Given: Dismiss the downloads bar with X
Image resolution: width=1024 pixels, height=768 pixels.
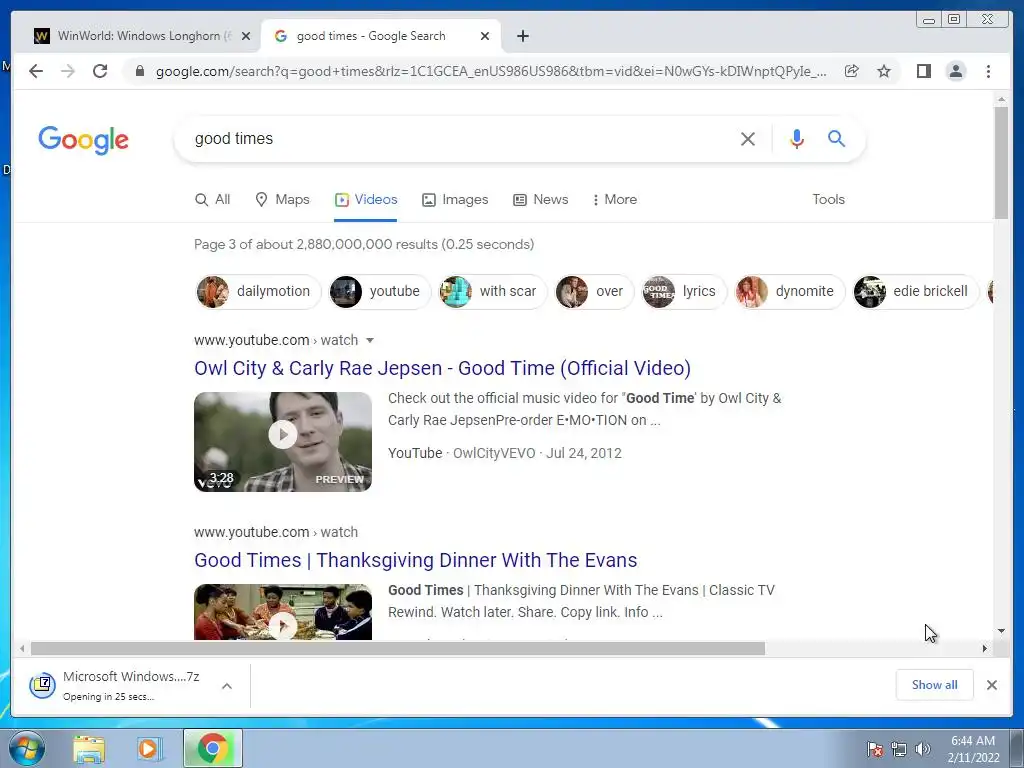Looking at the screenshot, I should pyautogui.click(x=991, y=685).
